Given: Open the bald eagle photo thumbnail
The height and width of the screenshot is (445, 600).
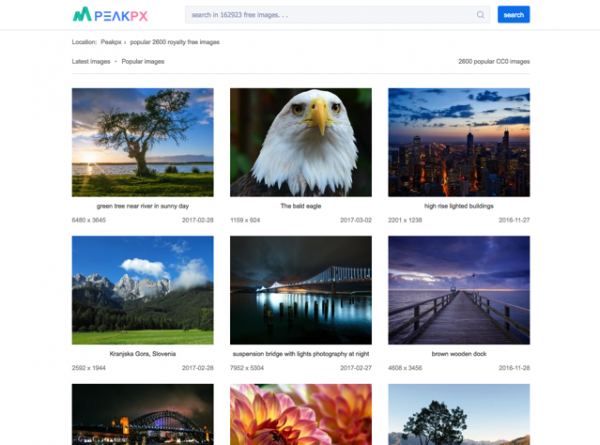Looking at the screenshot, I should tap(301, 142).
